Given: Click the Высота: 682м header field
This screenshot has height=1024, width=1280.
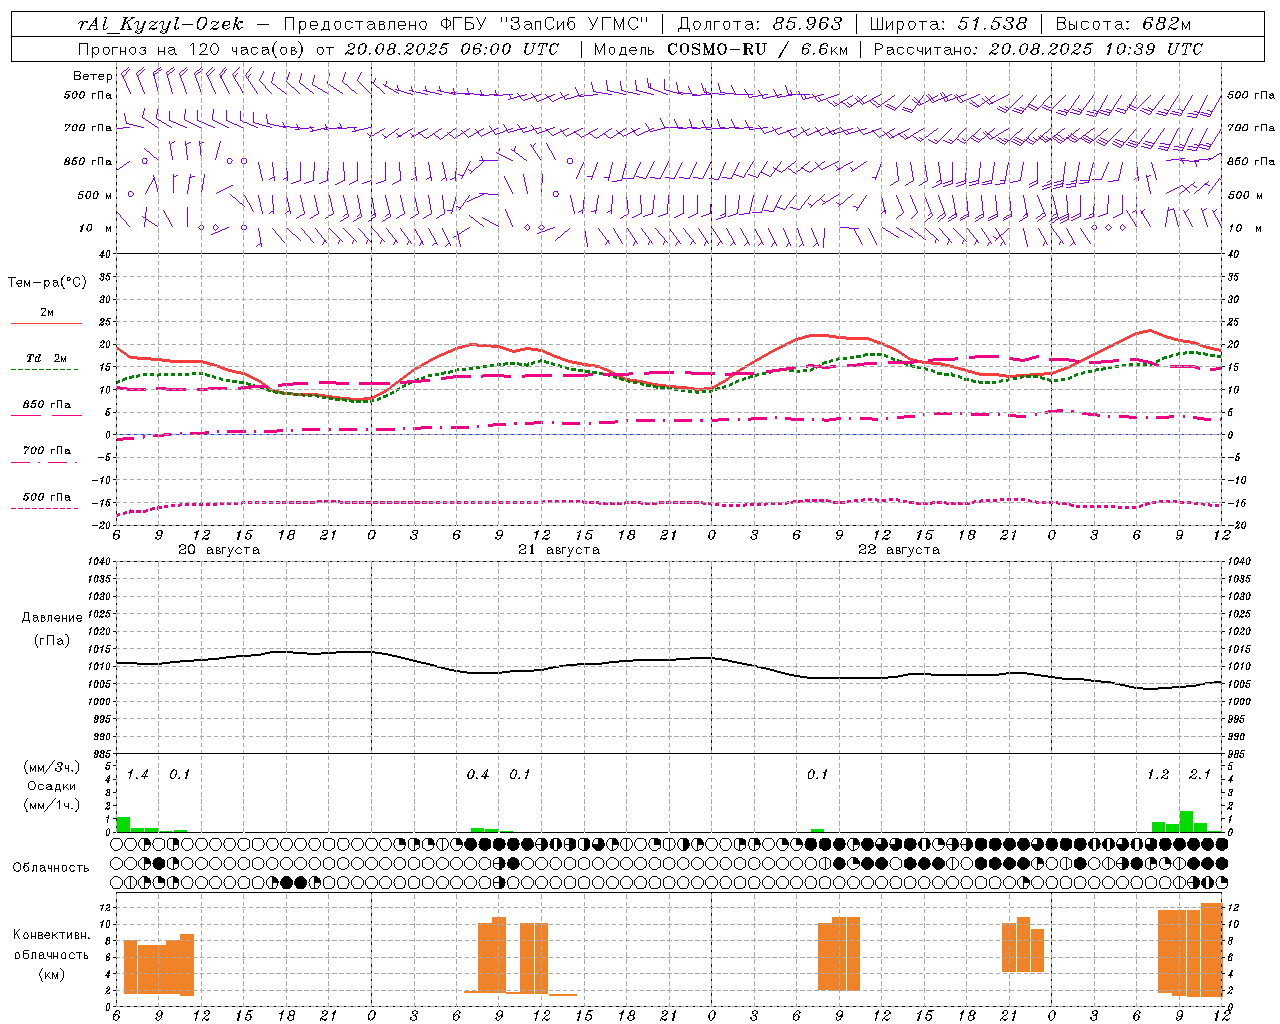Looking at the screenshot, I should tap(1123, 25).
